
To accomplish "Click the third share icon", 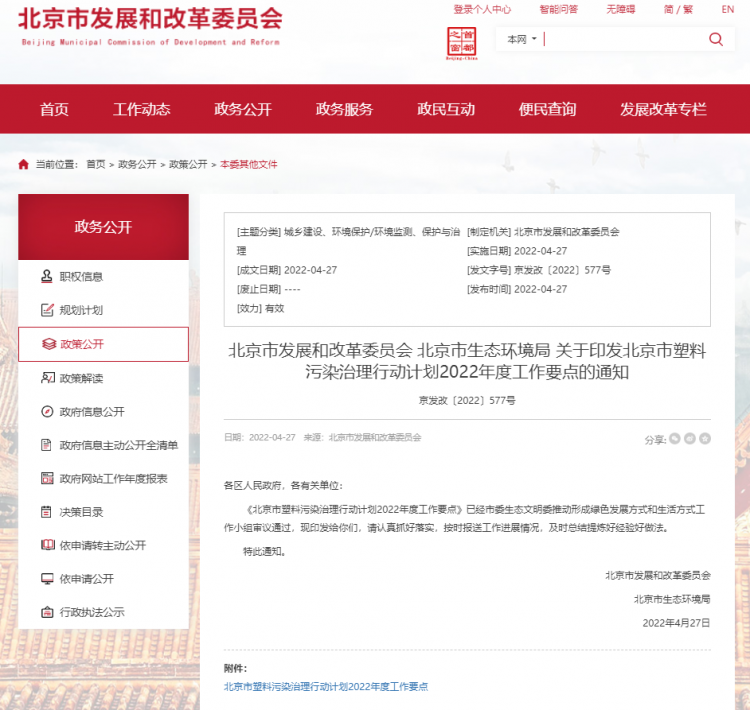I will pos(705,438).
